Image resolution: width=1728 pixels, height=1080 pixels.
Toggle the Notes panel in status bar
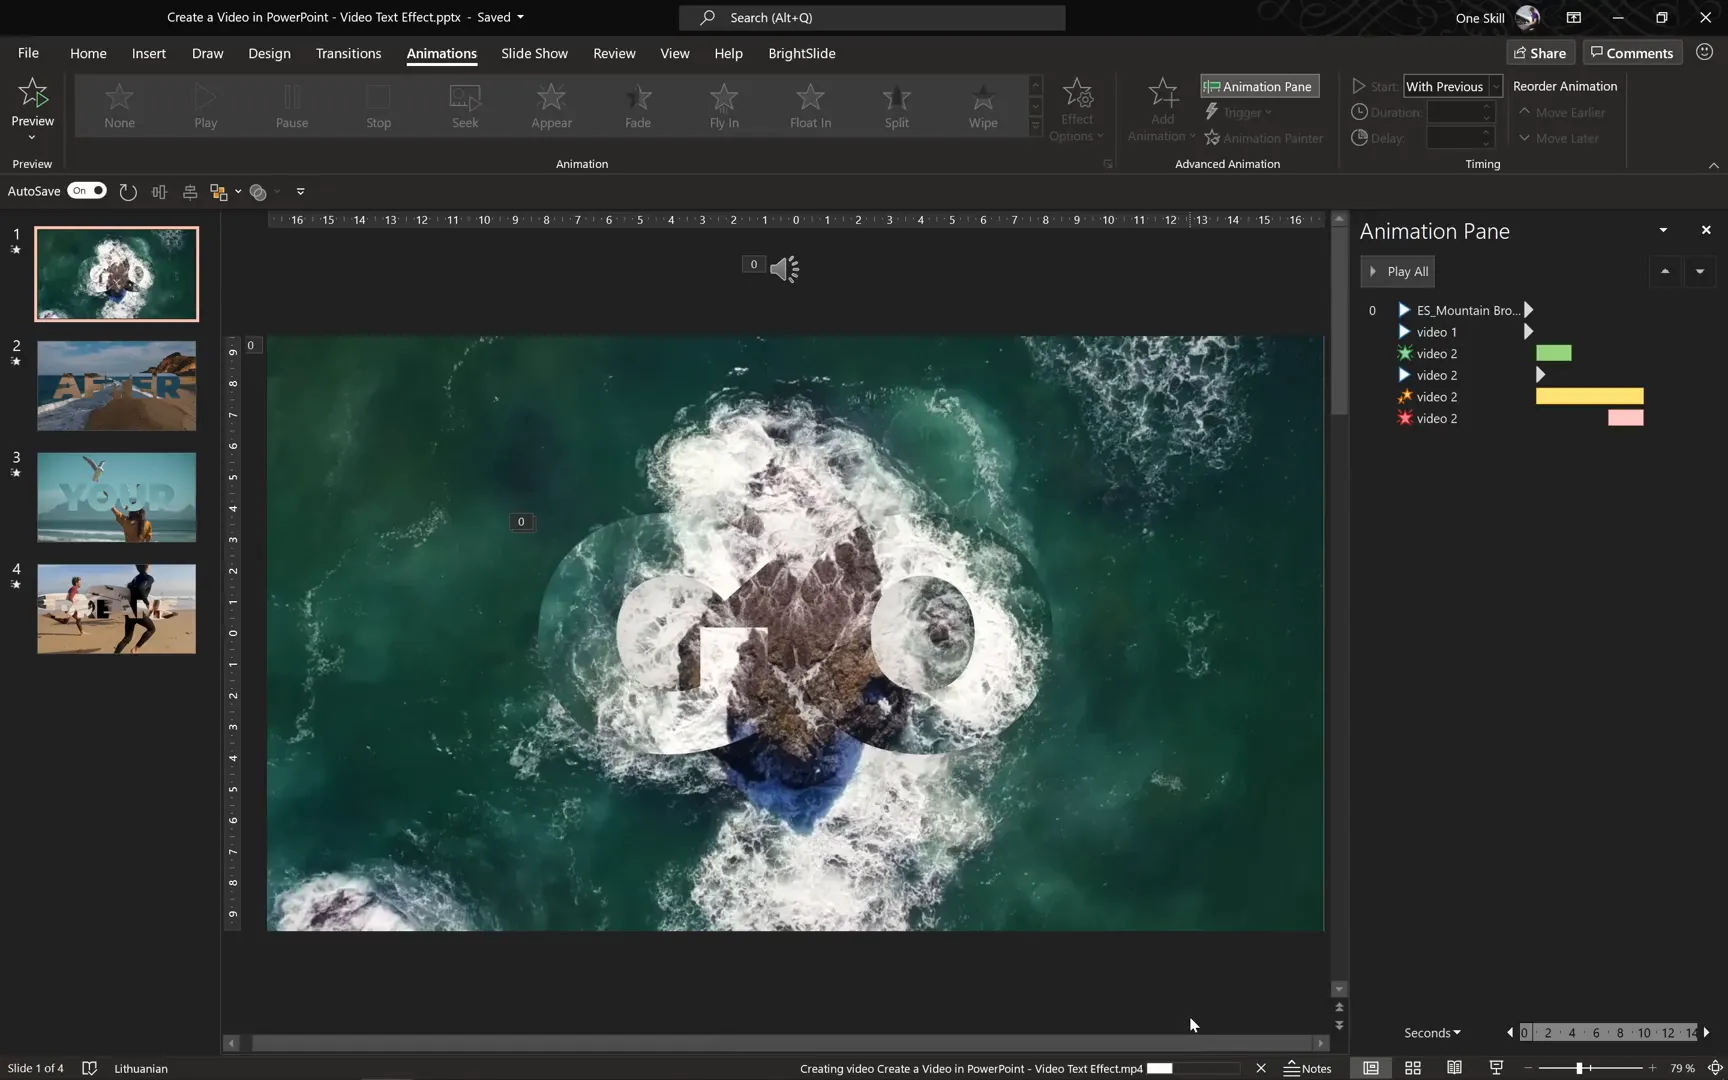(1307, 1068)
